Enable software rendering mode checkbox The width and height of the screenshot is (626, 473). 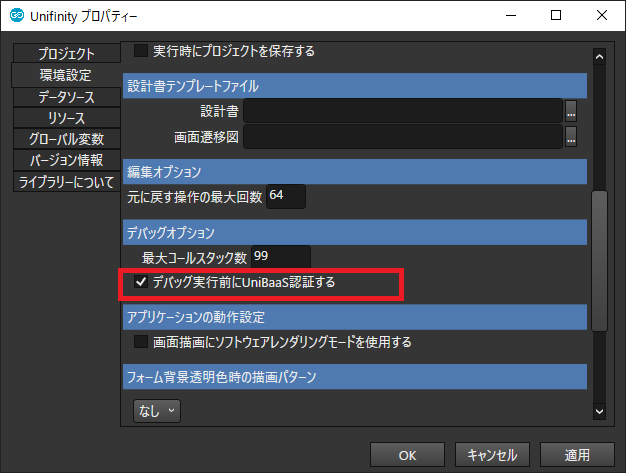(141, 342)
